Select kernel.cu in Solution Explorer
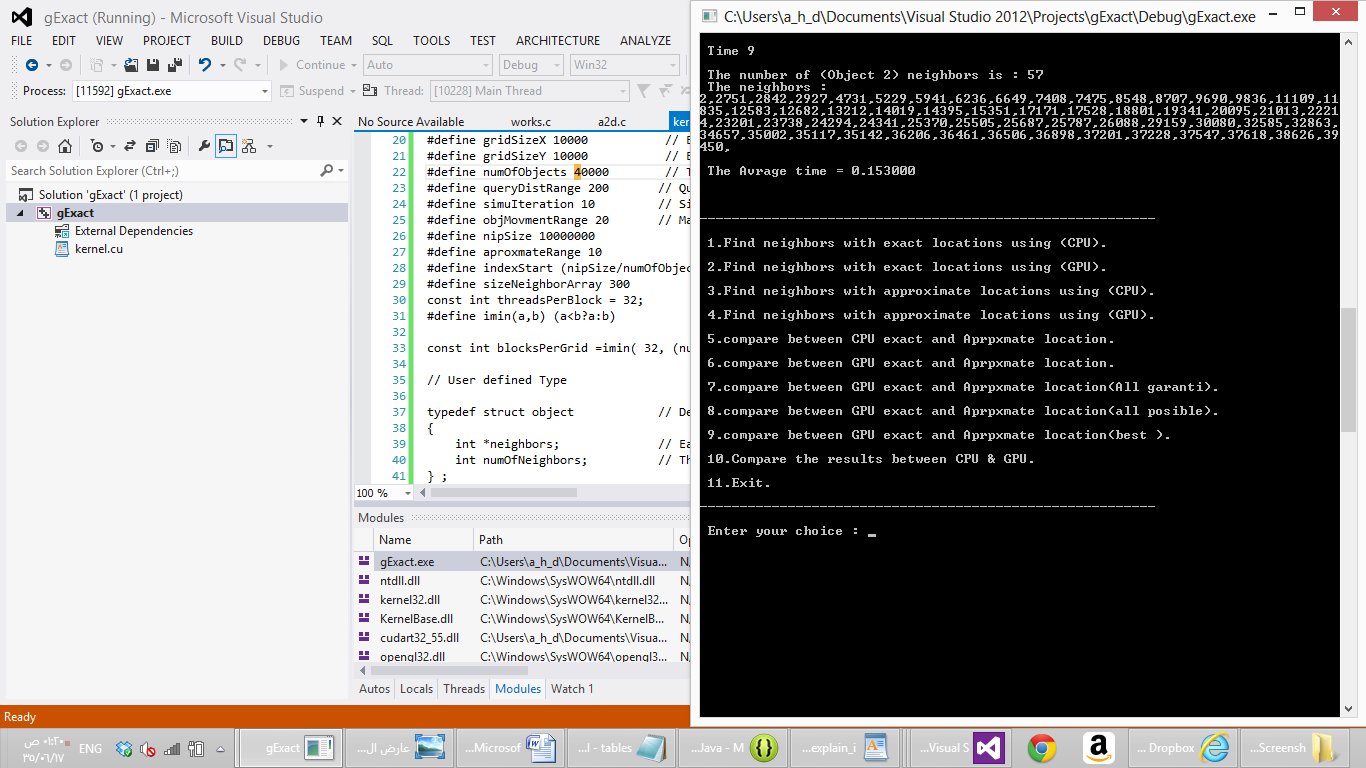The width and height of the screenshot is (1366, 768). click(x=99, y=249)
